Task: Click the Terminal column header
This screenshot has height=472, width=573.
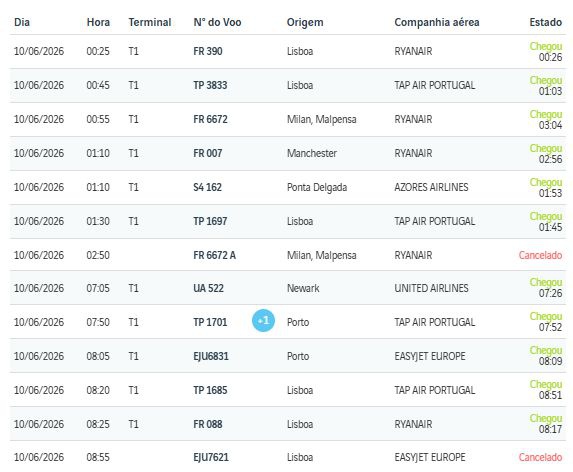Action: tap(150, 22)
